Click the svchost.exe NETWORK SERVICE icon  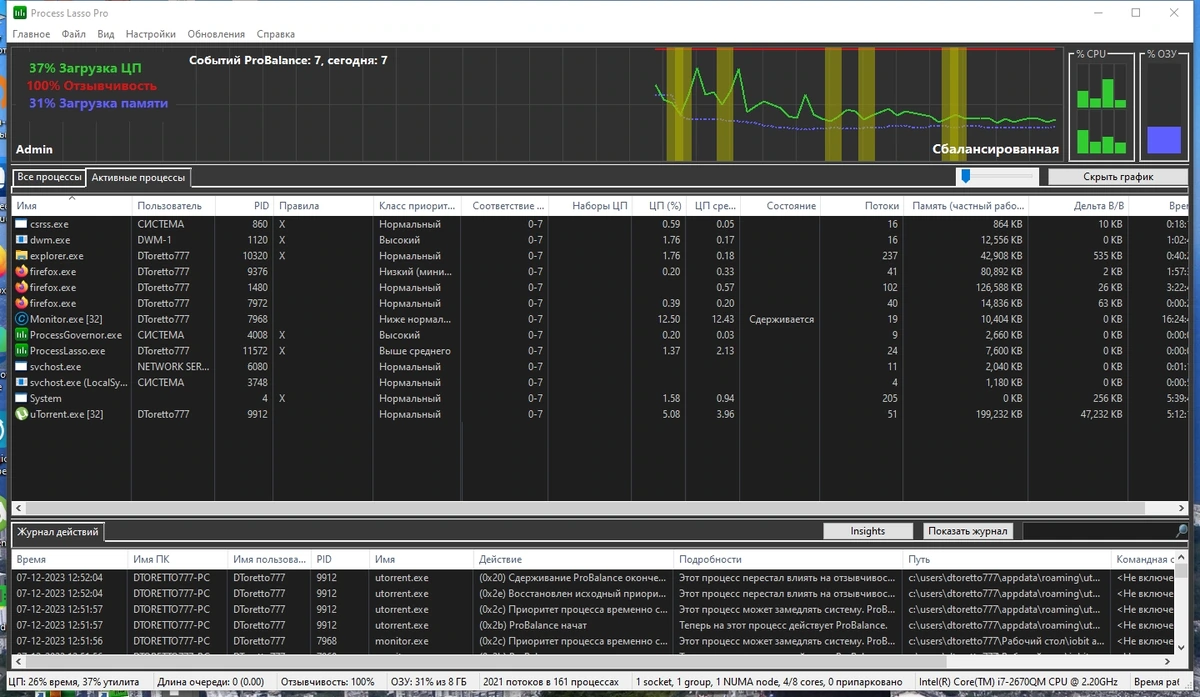click(x=22, y=367)
